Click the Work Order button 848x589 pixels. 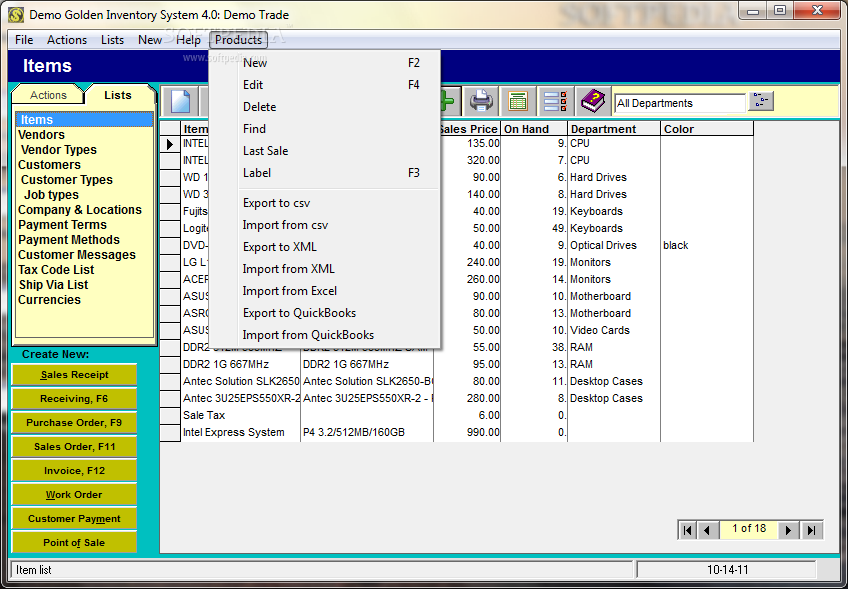[74, 495]
